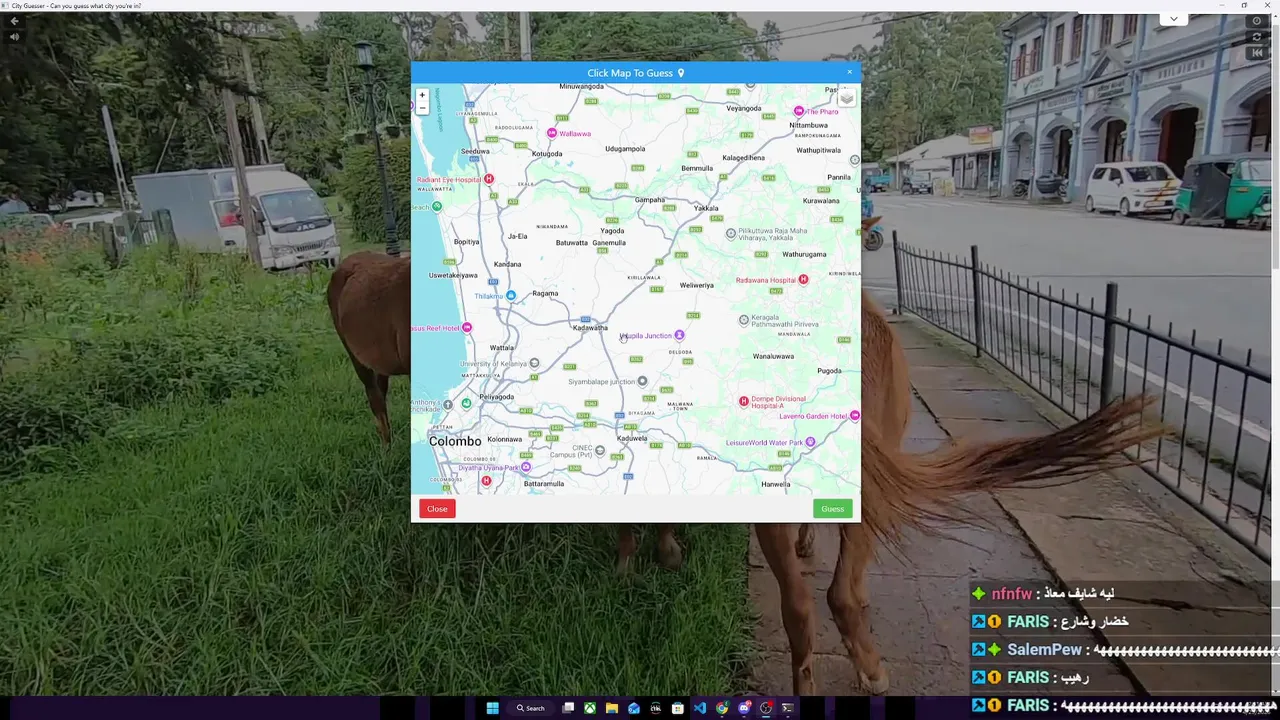Open Task View in taskbar
Viewport: 1280px width, 720px height.
[x=568, y=708]
